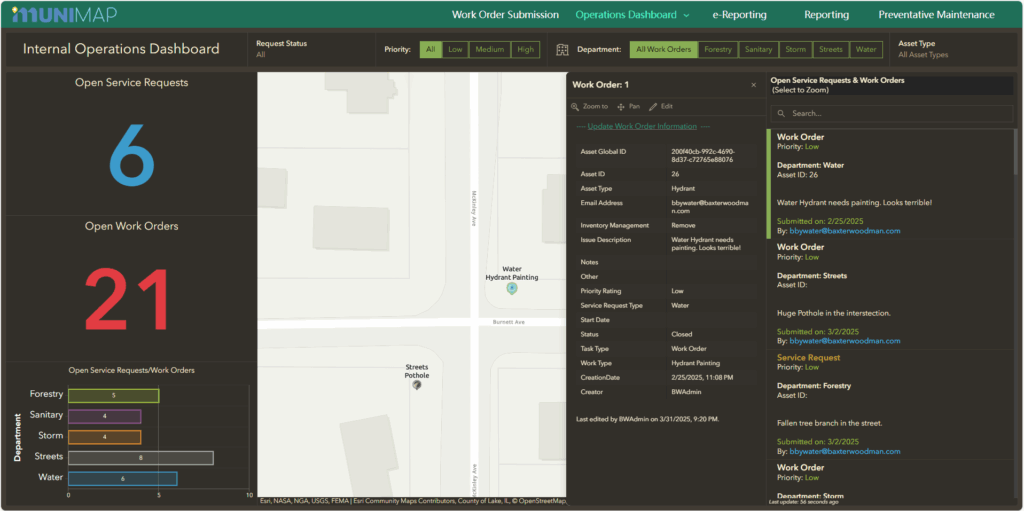
Task: Go to e-Reporting
Action: point(739,14)
